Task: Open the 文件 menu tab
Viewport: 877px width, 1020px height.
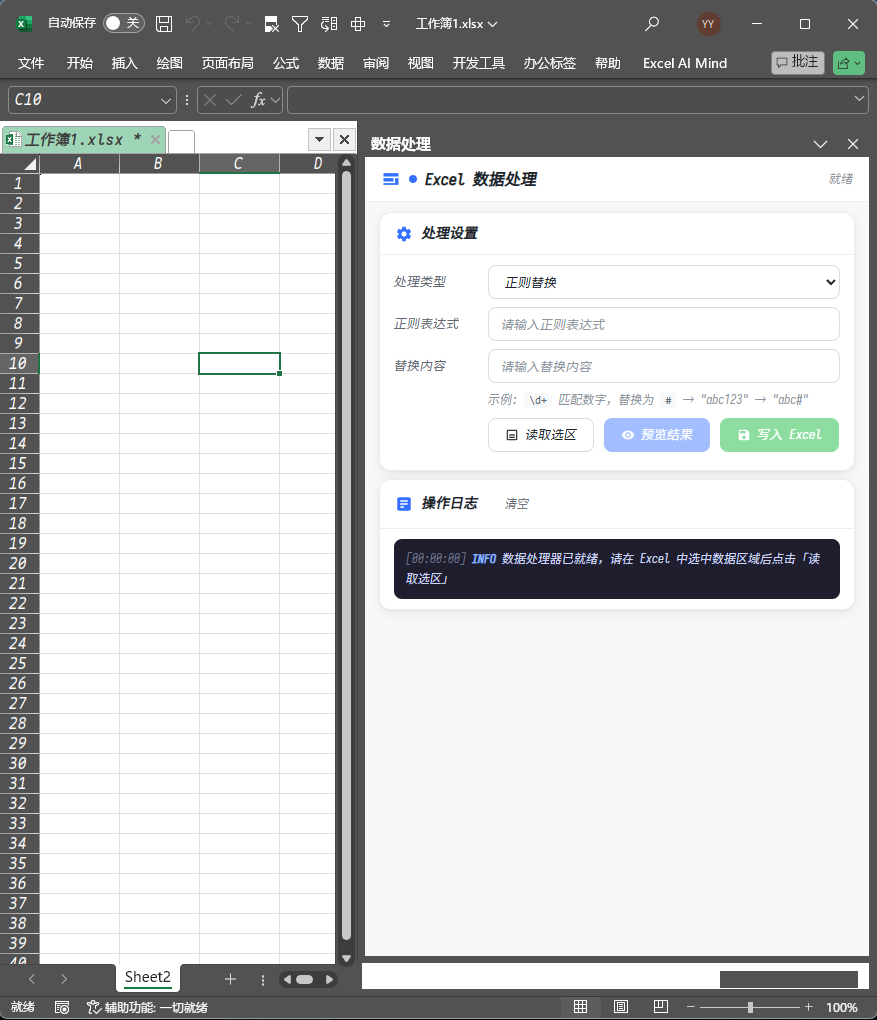Action: tap(31, 63)
